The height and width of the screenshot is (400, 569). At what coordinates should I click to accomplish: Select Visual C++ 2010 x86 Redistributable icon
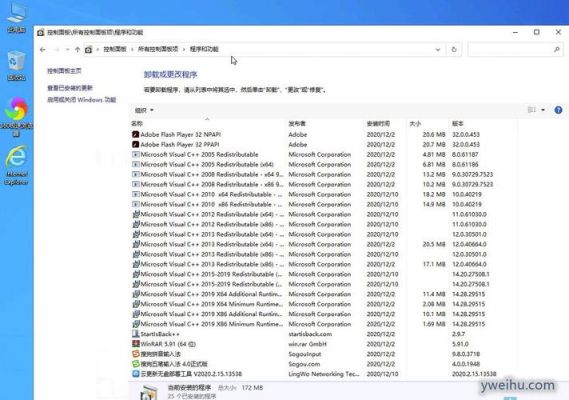pos(136,204)
